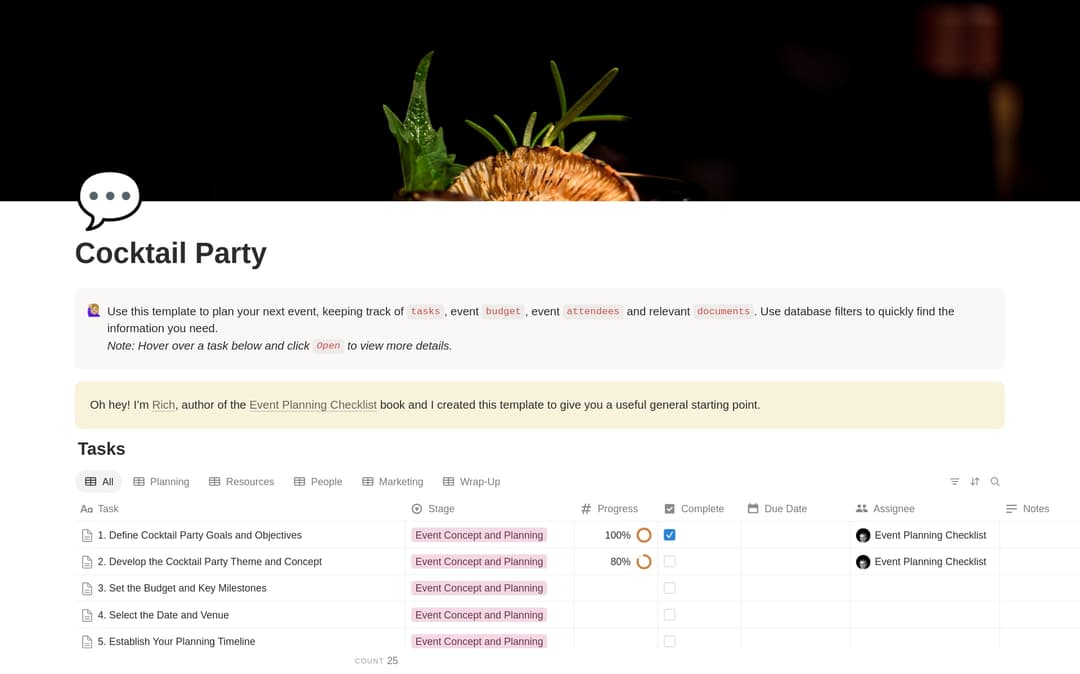The image size is (1080, 674).
Task: Switch to the People view tab
Action: [x=318, y=481]
